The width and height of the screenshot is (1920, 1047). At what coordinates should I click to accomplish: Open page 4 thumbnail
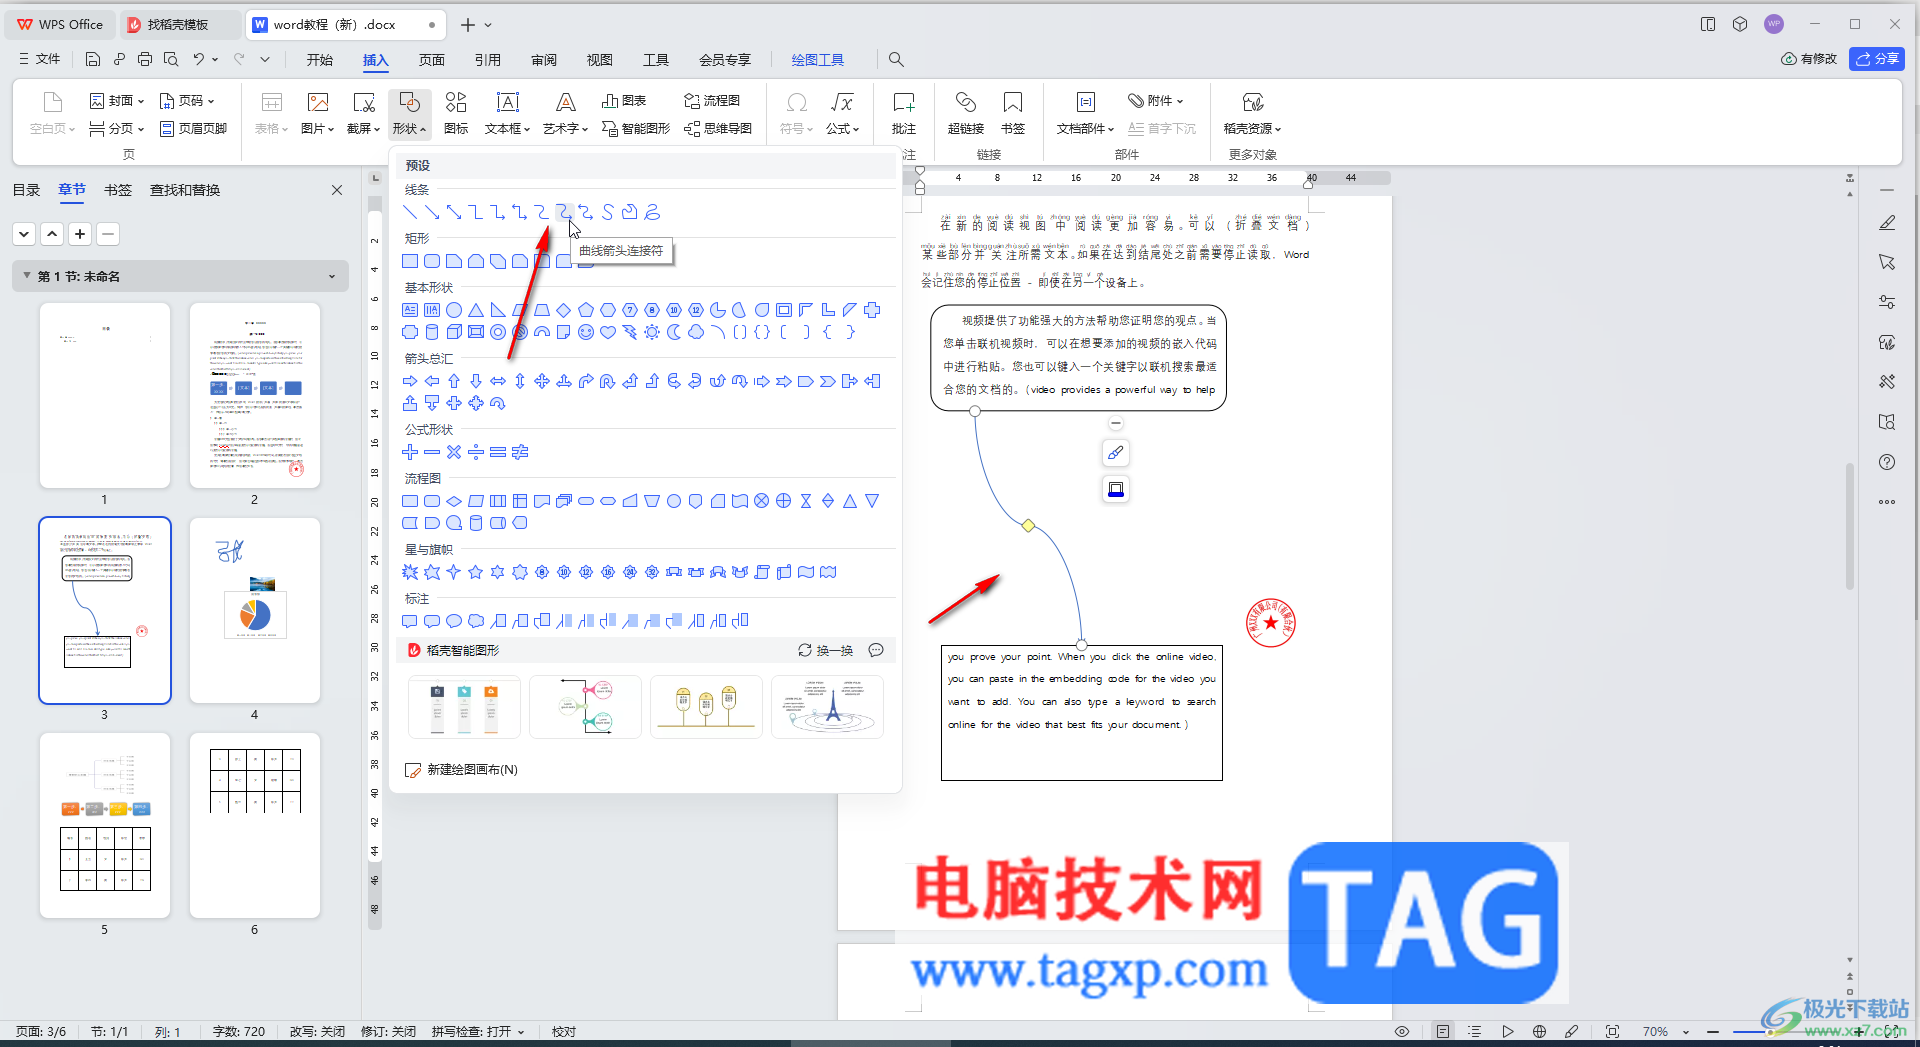(x=255, y=610)
